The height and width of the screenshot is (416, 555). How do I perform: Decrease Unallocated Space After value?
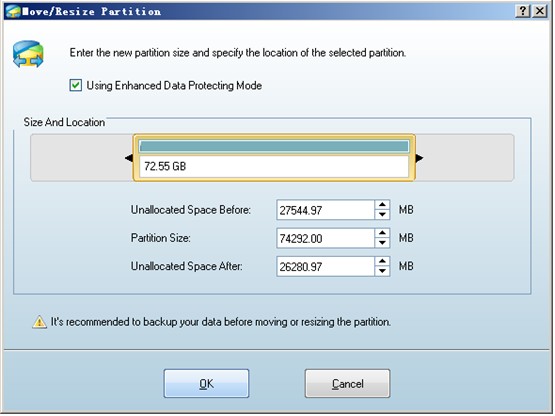tap(382, 271)
